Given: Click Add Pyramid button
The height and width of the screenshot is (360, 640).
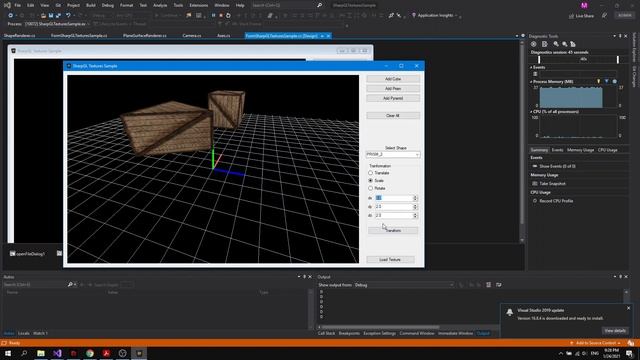Looking at the screenshot, I should [x=393, y=98].
